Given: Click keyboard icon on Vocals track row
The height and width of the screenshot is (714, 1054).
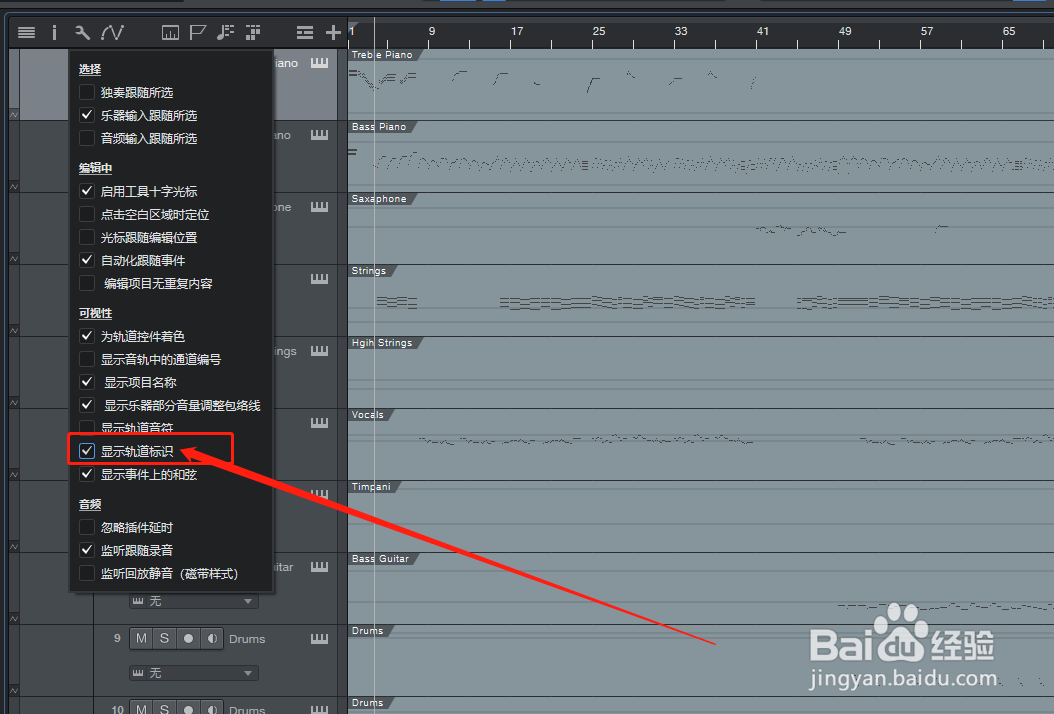Looking at the screenshot, I should [x=319, y=423].
